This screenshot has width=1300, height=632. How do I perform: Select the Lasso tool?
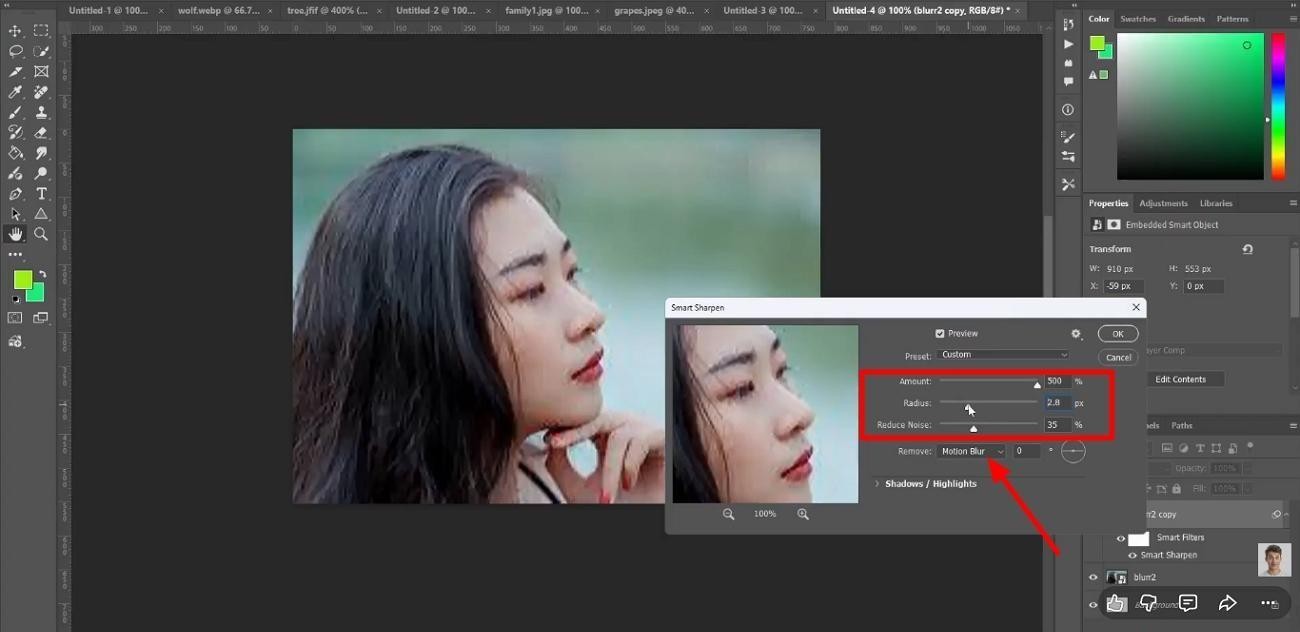16,51
